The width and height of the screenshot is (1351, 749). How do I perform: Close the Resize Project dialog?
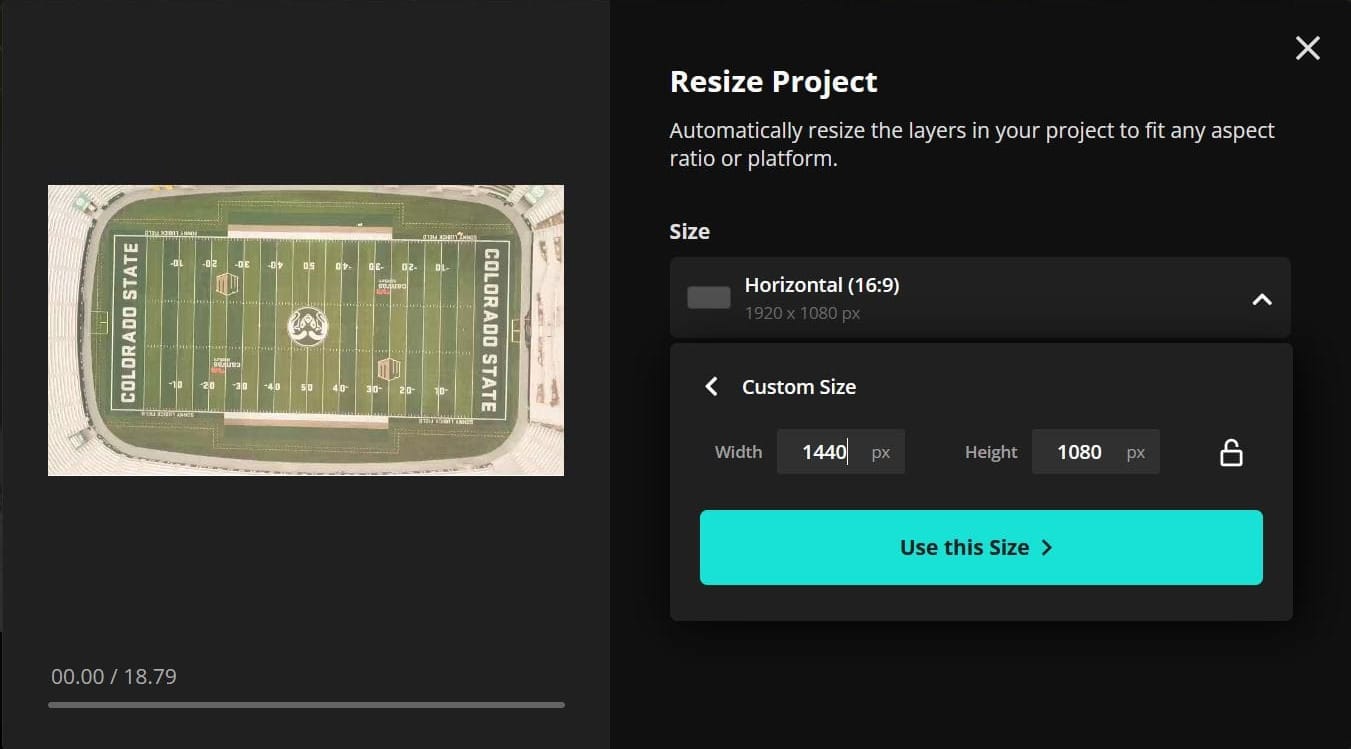pyautogui.click(x=1307, y=48)
